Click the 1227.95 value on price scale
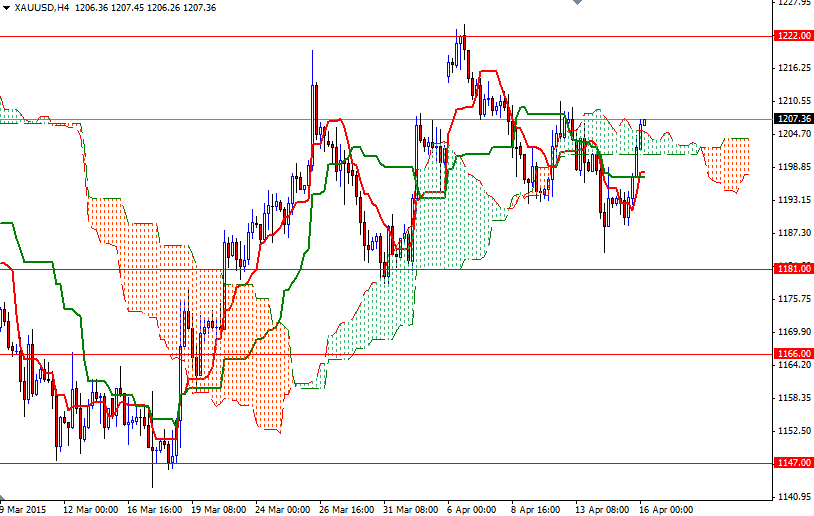This screenshot has height=516, width=814. pos(793,3)
